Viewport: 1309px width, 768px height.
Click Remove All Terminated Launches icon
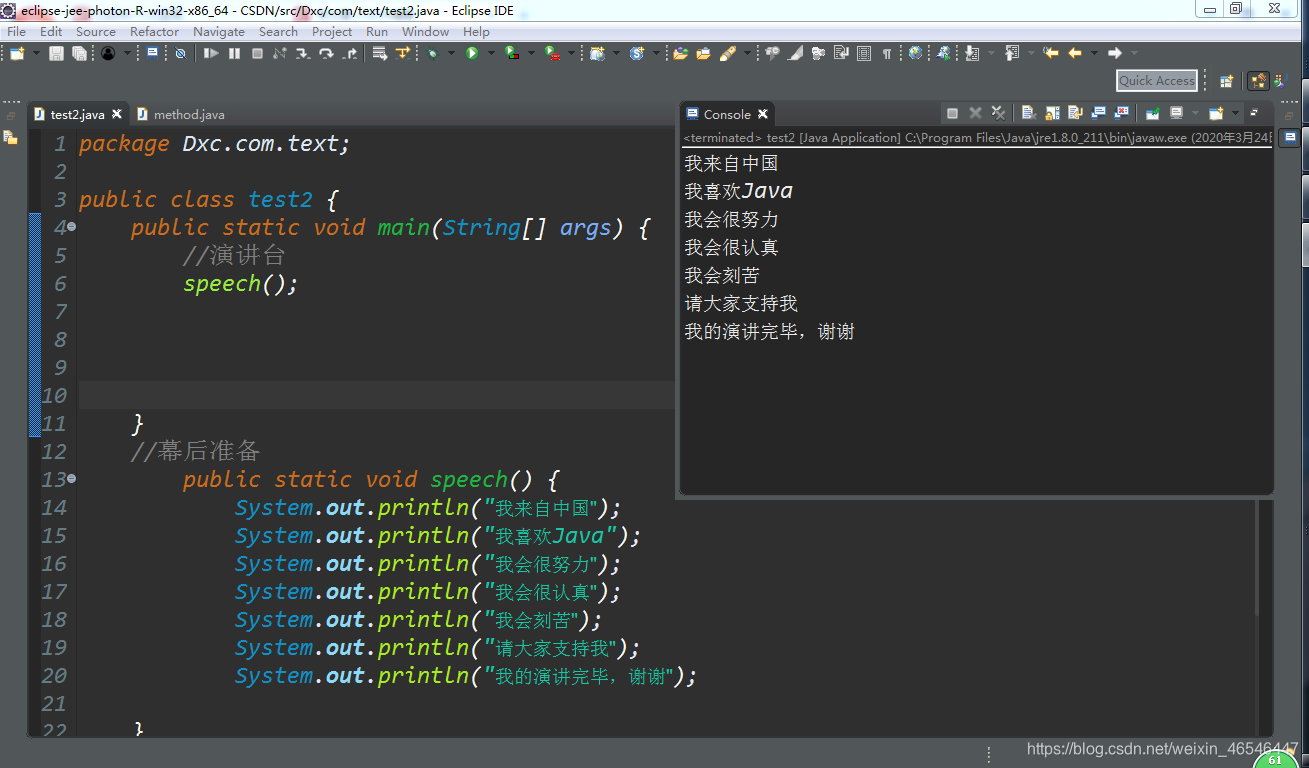[x=998, y=114]
